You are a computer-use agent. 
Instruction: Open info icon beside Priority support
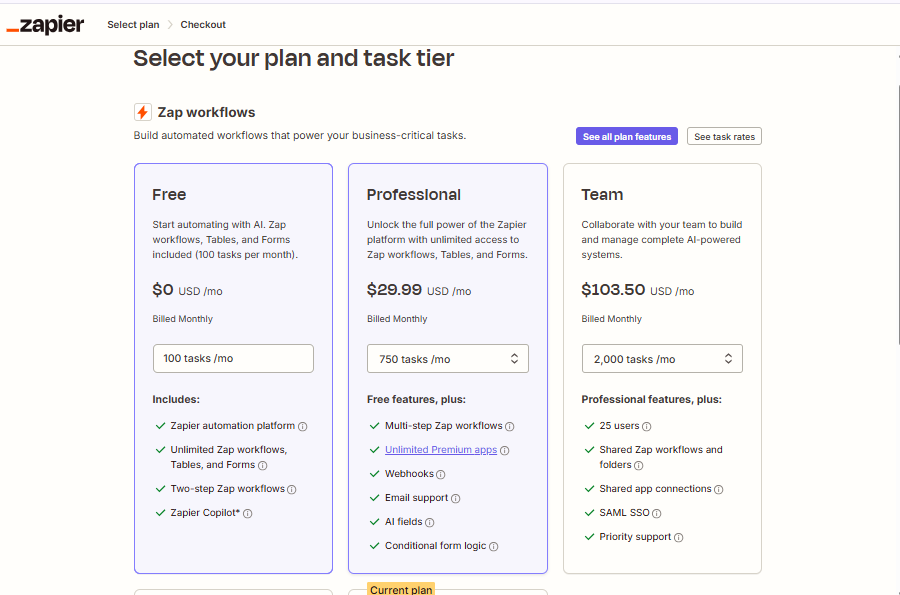tap(678, 538)
